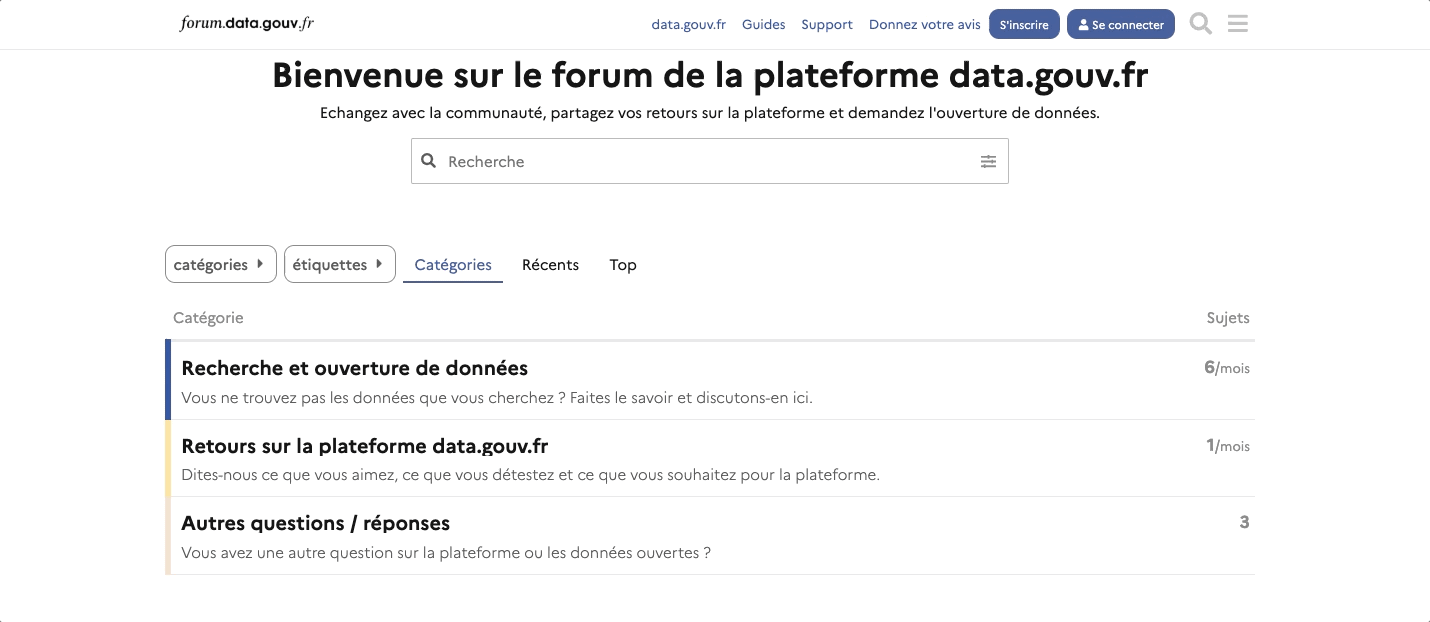Select the Catégories tab
Image resolution: width=1430 pixels, height=622 pixels.
point(452,264)
